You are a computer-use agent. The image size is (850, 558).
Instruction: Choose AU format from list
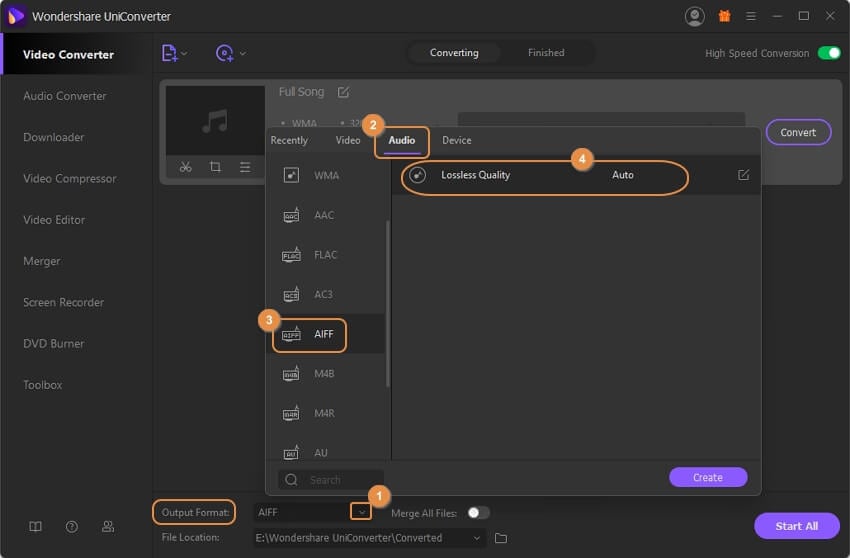click(325, 450)
